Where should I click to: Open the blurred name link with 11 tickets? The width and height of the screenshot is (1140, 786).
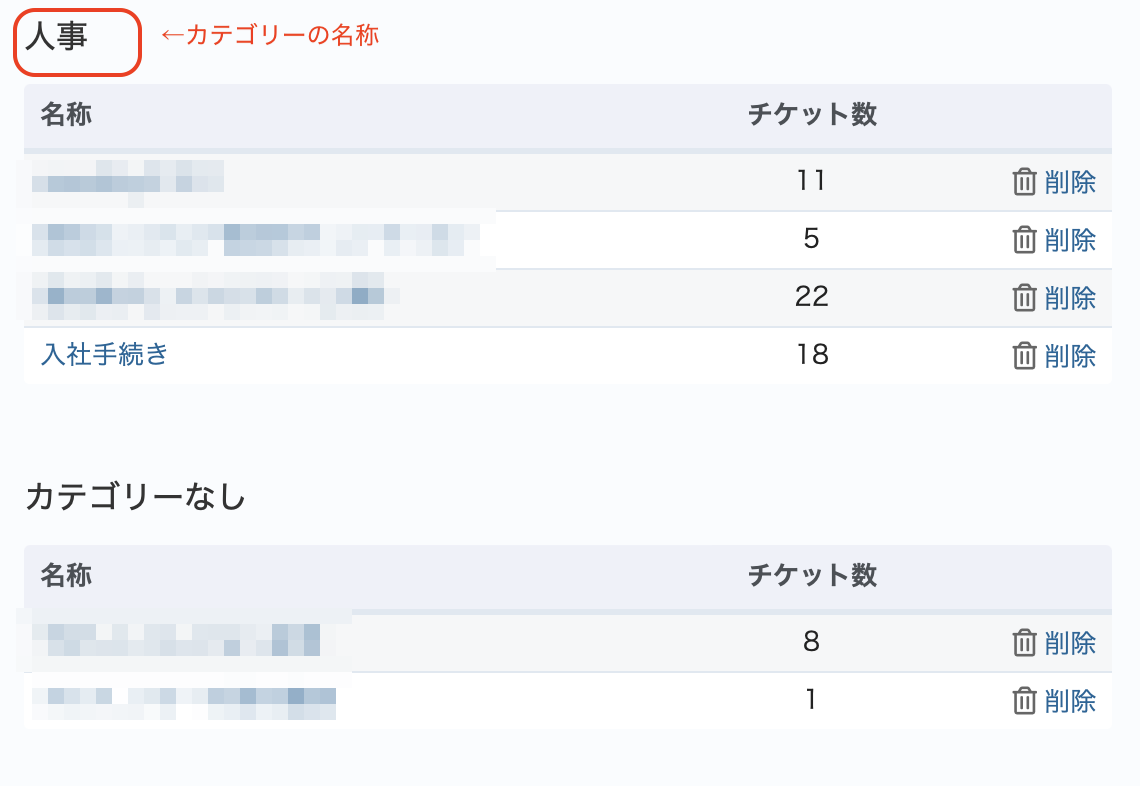[127, 181]
